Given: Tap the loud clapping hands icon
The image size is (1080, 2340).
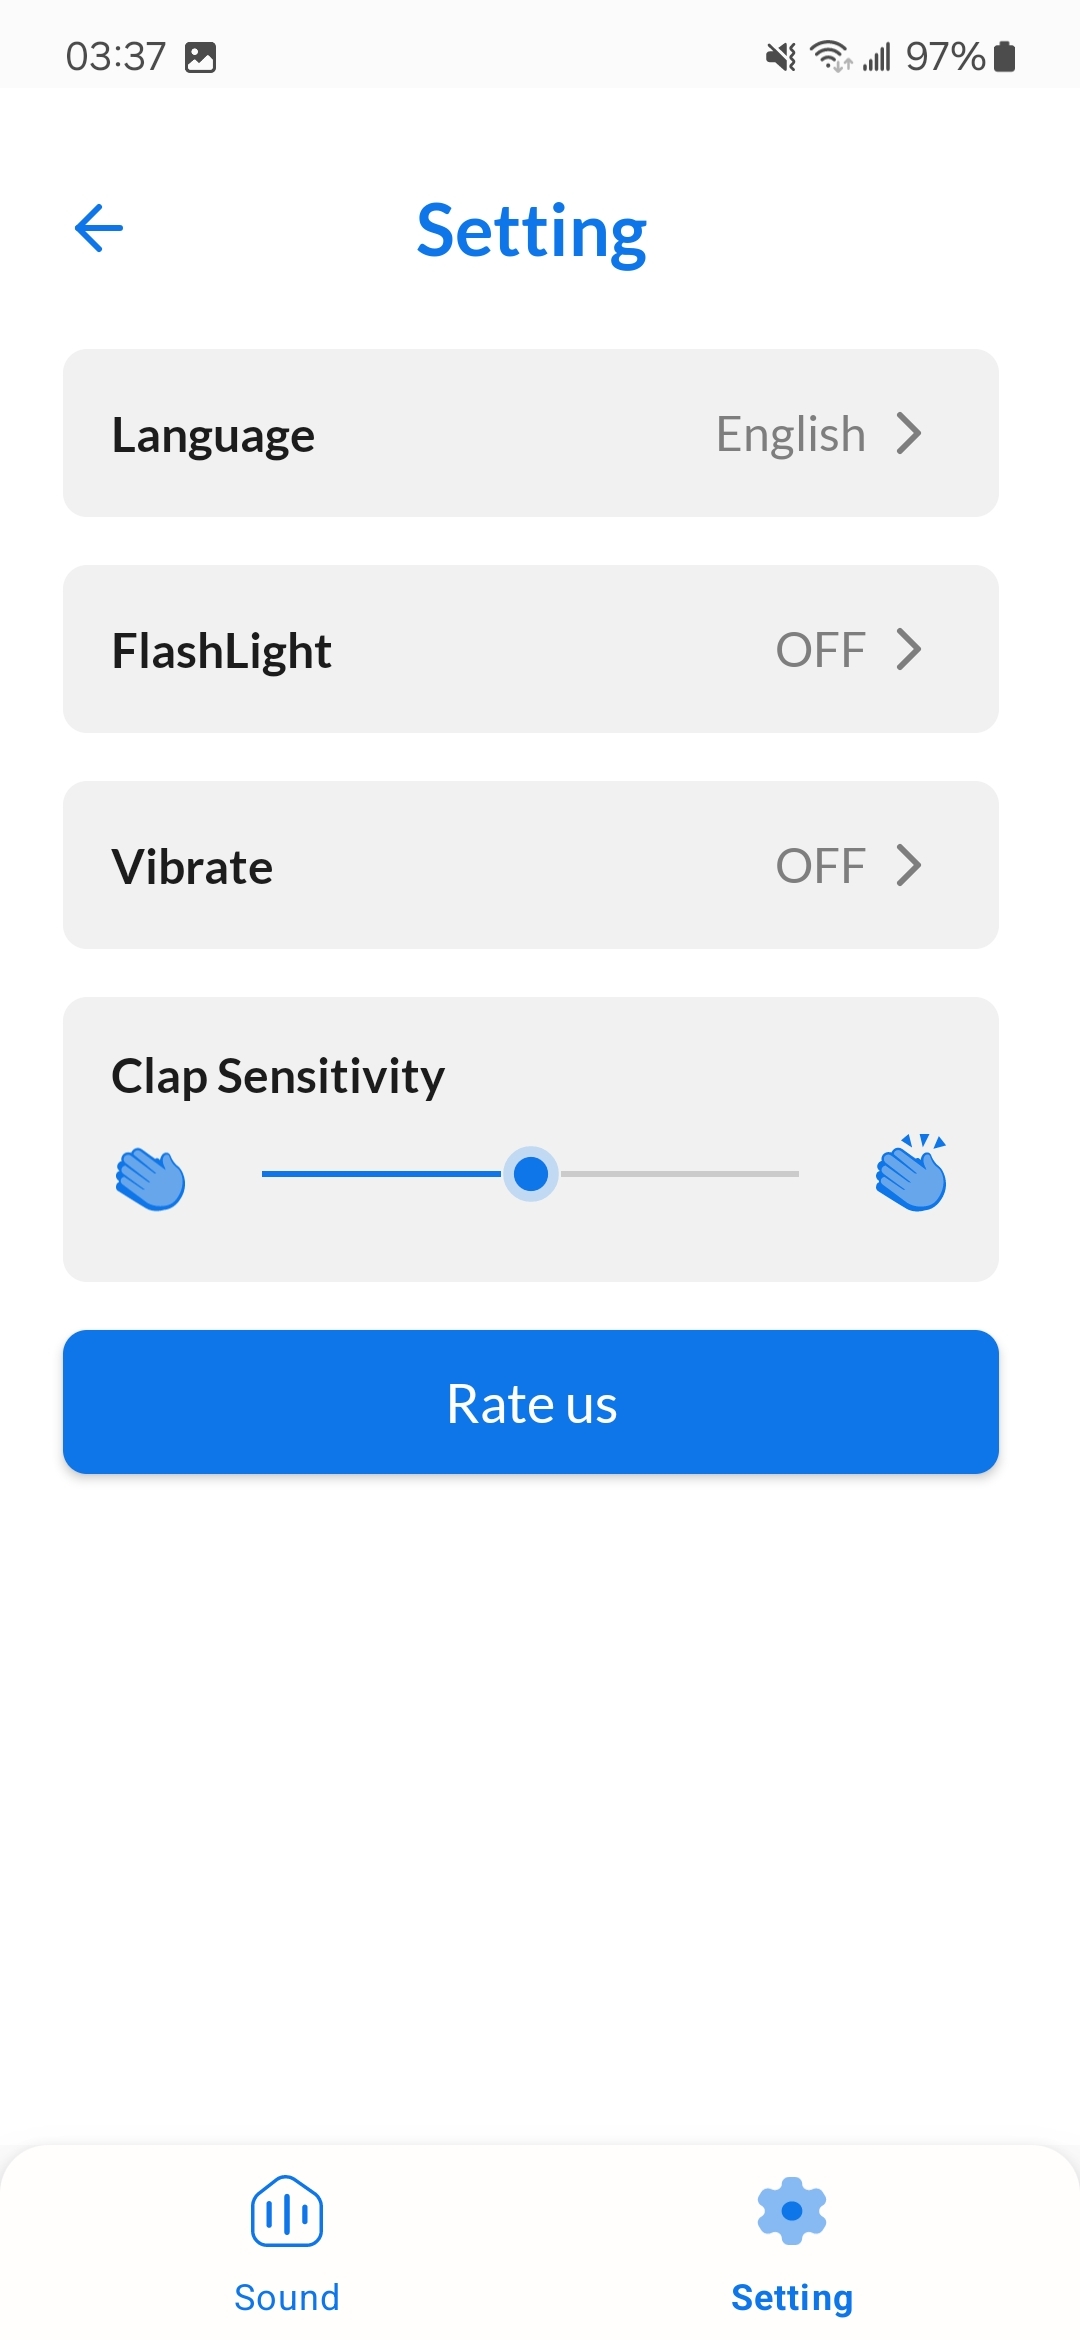Looking at the screenshot, I should (911, 1173).
